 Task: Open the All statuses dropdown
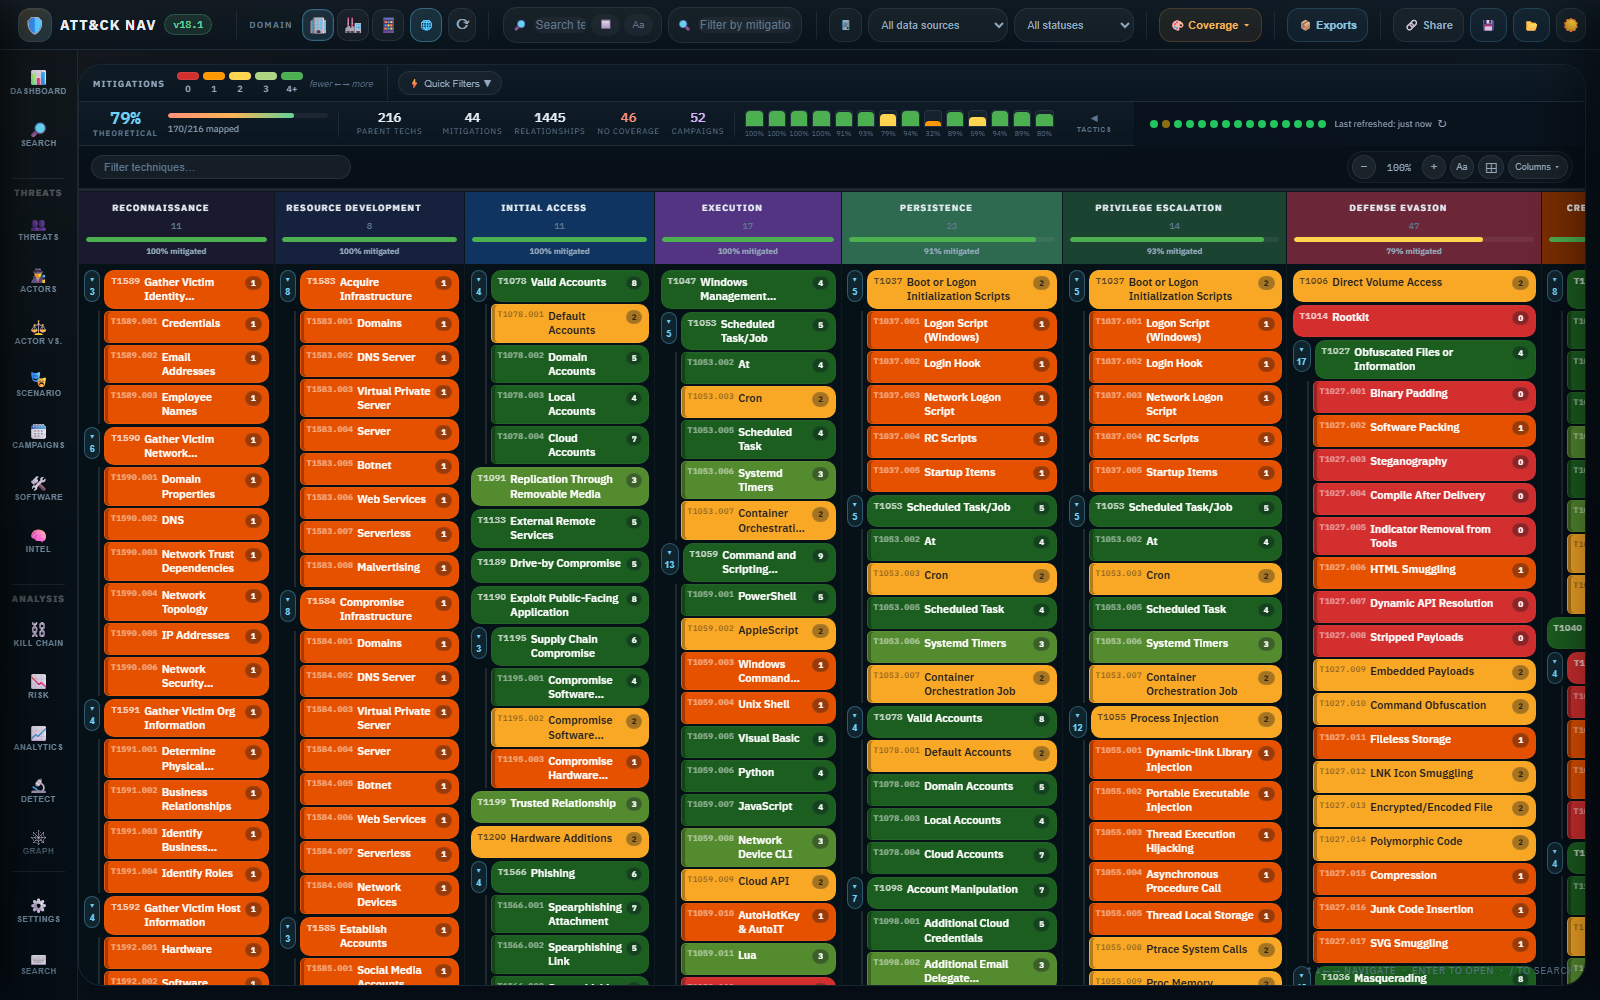tap(1074, 25)
